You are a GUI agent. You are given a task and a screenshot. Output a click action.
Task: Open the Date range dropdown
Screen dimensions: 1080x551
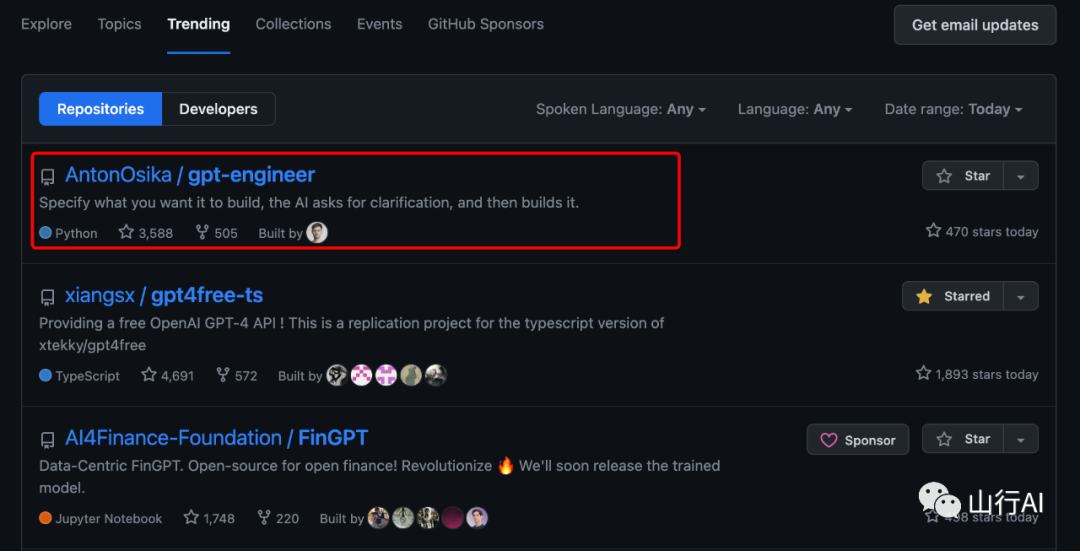tap(953, 109)
